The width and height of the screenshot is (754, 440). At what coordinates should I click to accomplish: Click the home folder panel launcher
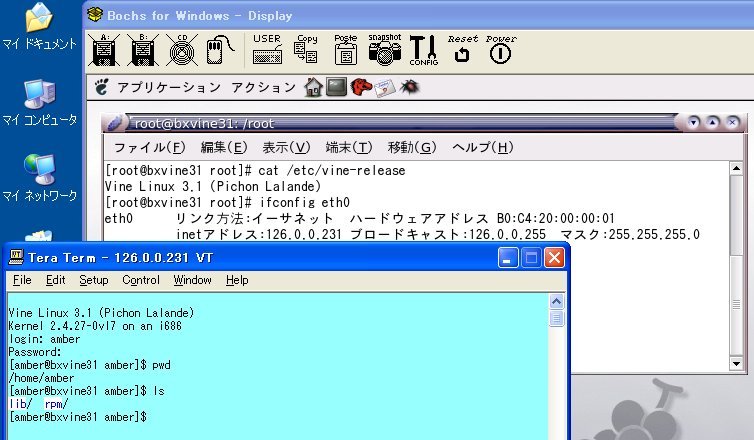[314, 88]
